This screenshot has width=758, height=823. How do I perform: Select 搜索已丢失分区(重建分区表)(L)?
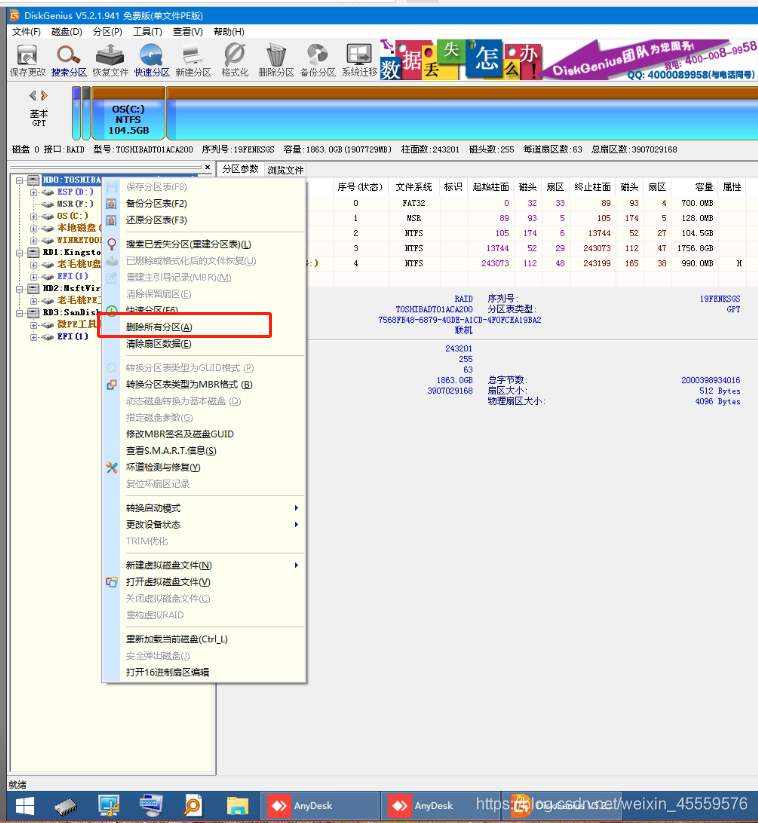pos(204,244)
